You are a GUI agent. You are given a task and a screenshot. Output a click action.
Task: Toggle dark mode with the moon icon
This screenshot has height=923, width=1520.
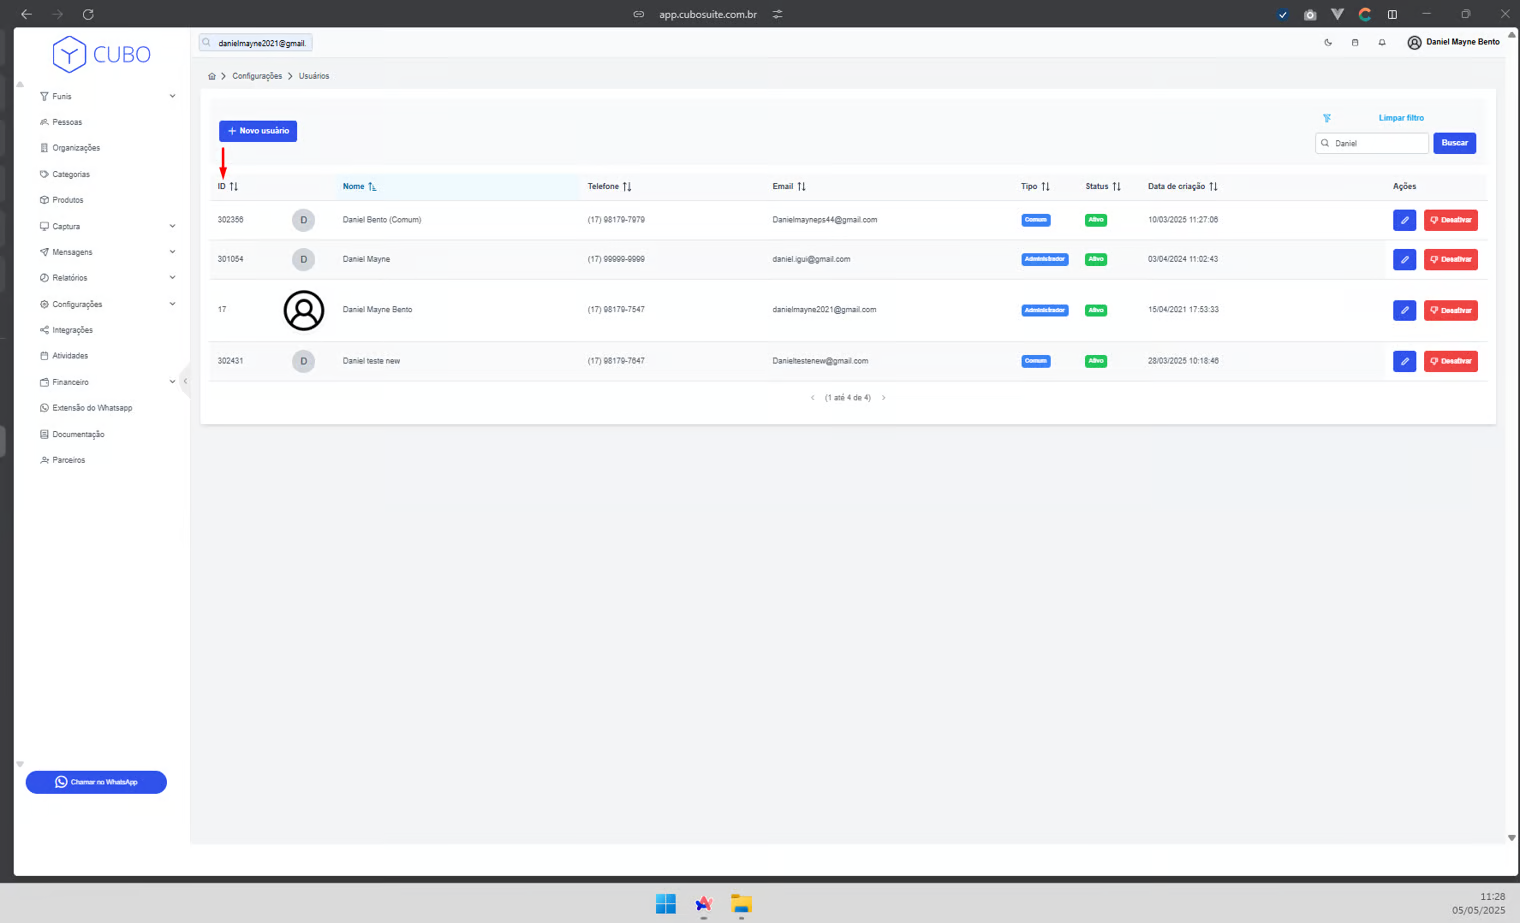click(1328, 43)
